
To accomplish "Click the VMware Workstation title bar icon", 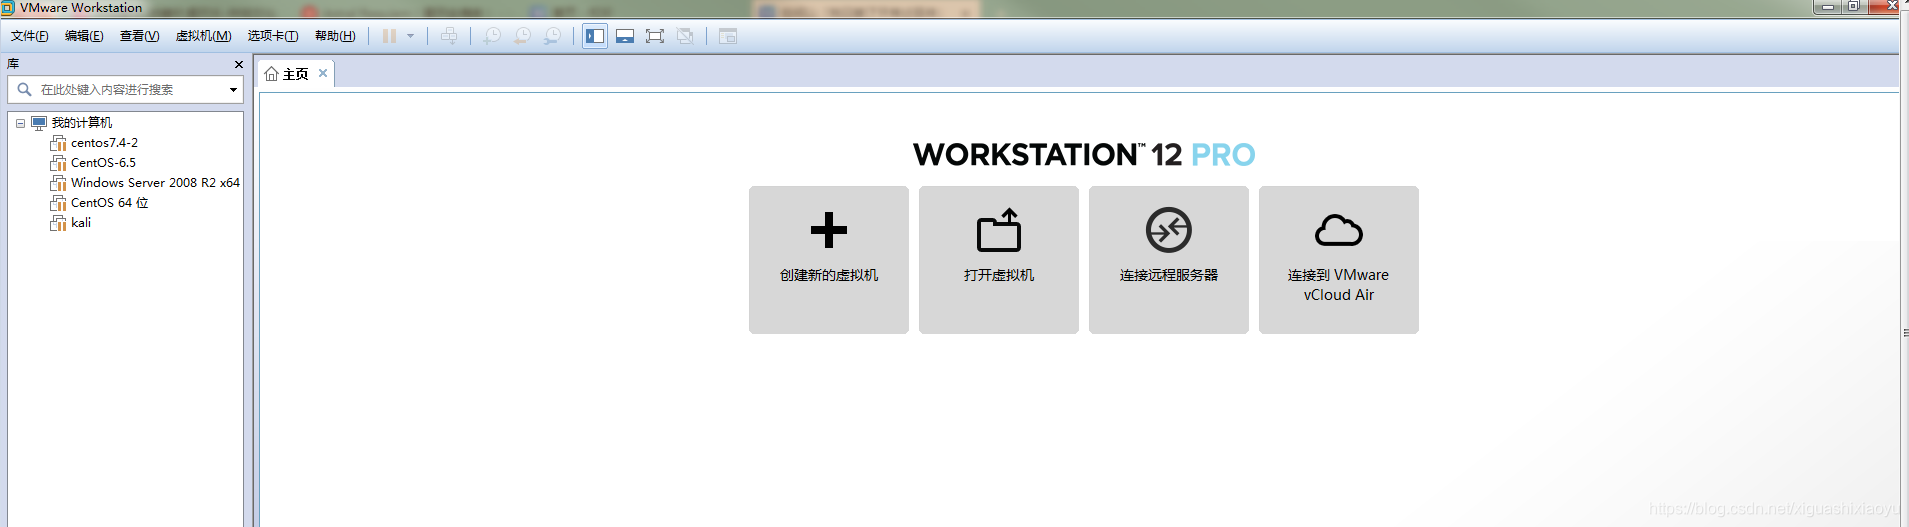I will [8, 7].
